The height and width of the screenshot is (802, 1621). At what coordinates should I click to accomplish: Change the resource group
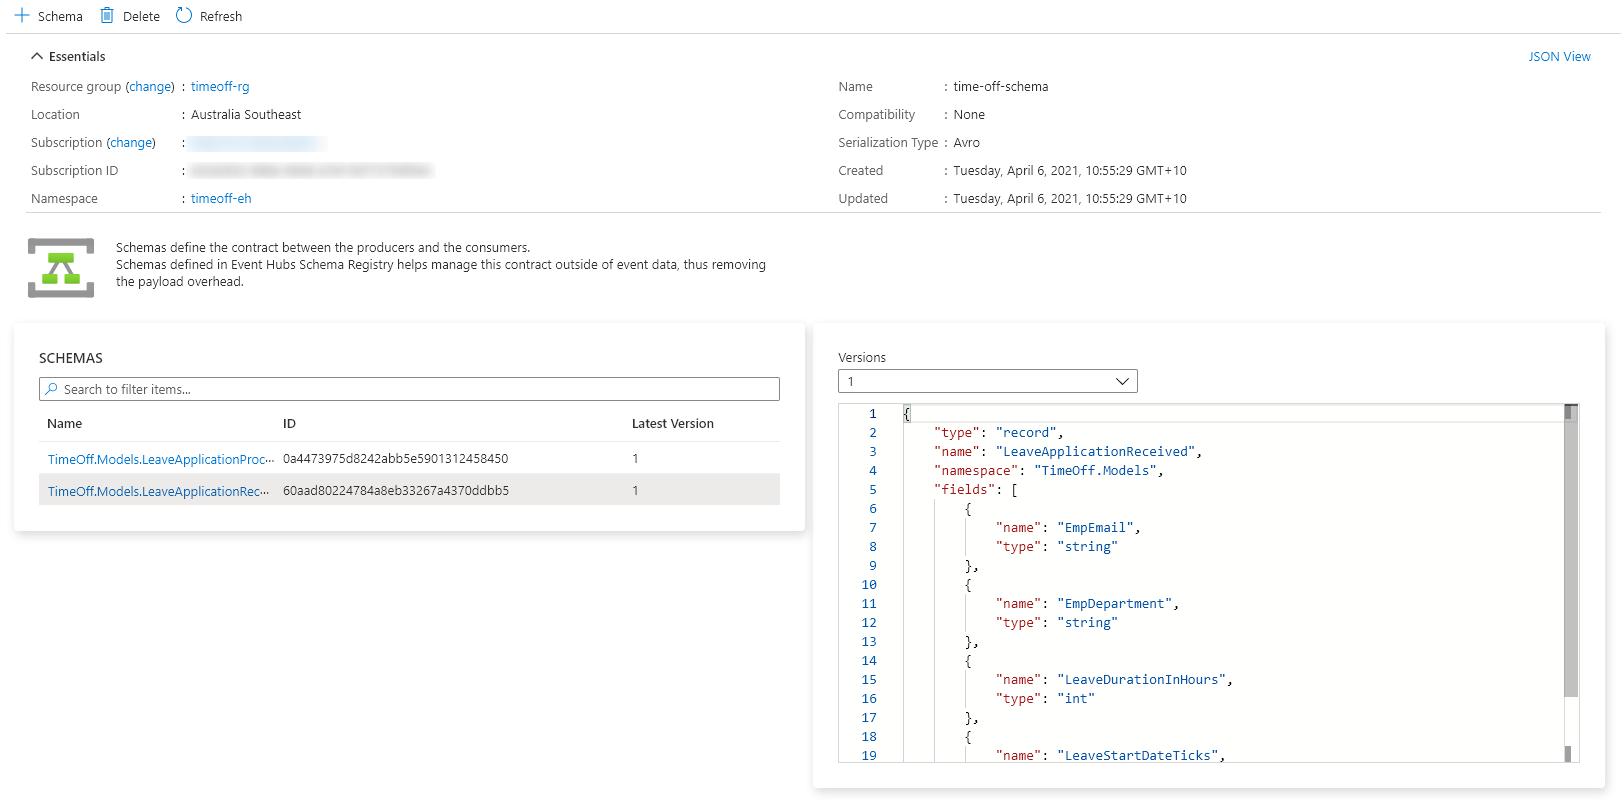[x=150, y=87]
